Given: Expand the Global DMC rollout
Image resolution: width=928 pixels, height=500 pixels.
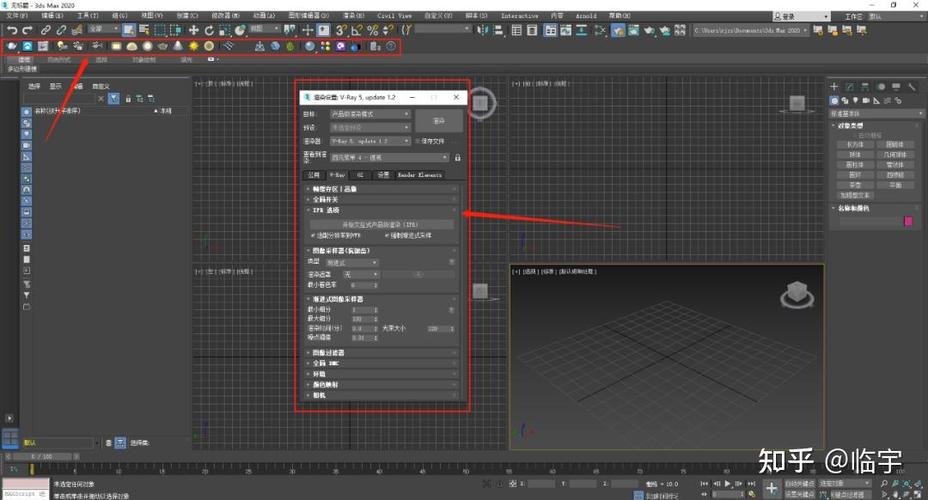Looking at the screenshot, I should click(x=382, y=363).
